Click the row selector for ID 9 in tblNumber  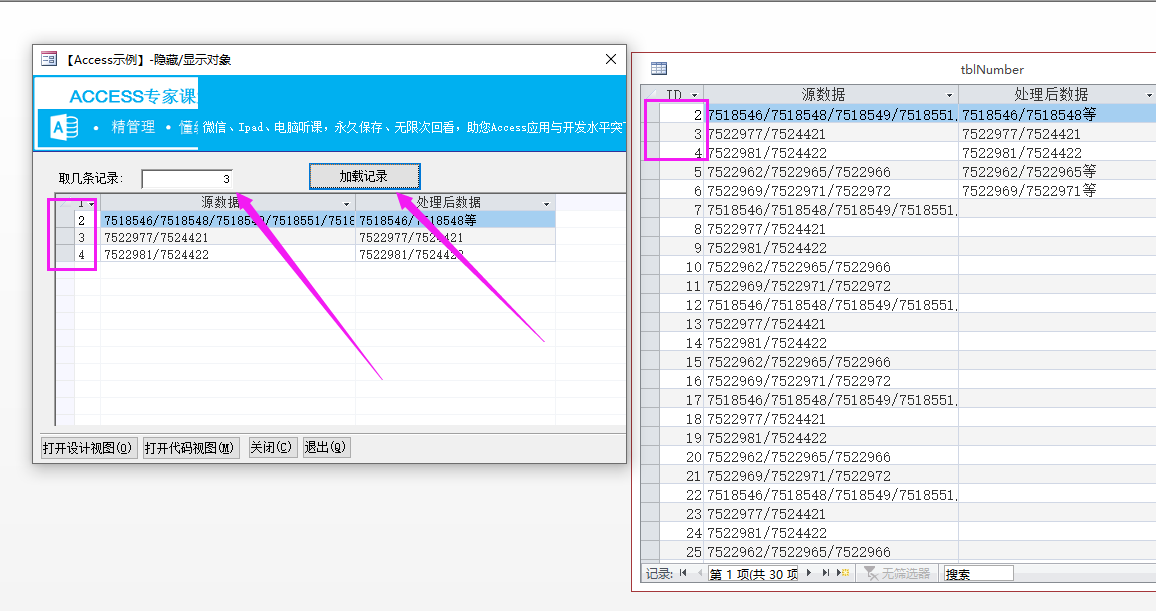[x=650, y=248]
